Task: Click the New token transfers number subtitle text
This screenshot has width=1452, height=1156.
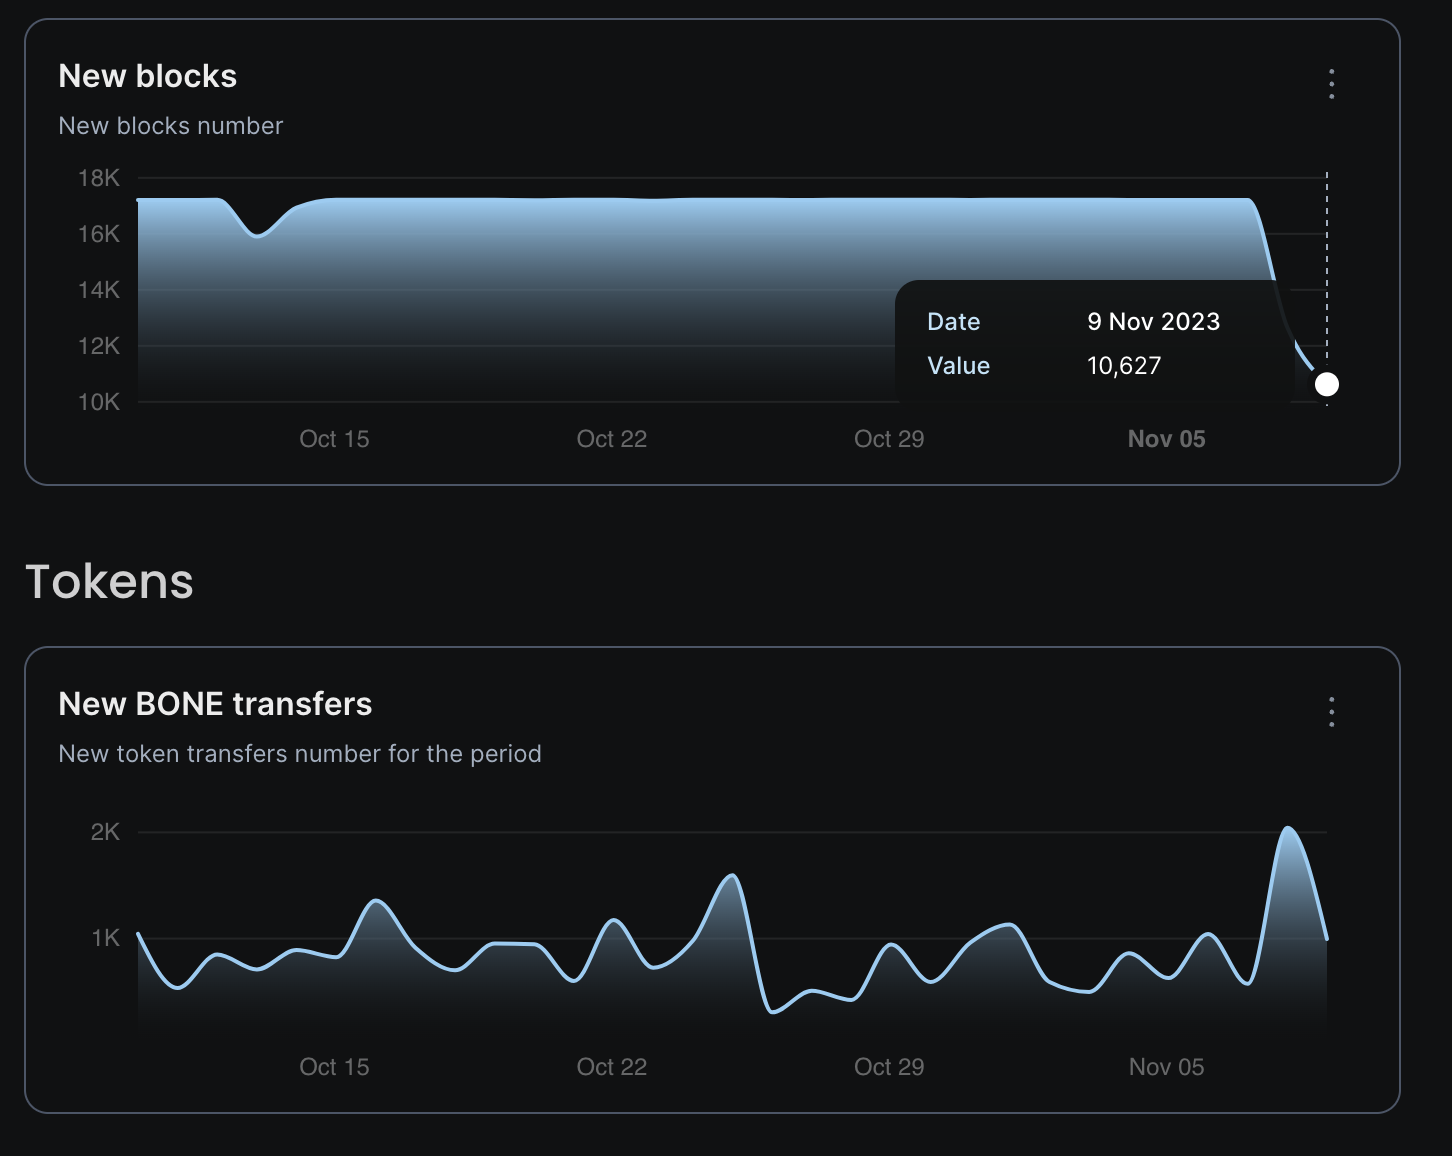Action: (x=300, y=754)
